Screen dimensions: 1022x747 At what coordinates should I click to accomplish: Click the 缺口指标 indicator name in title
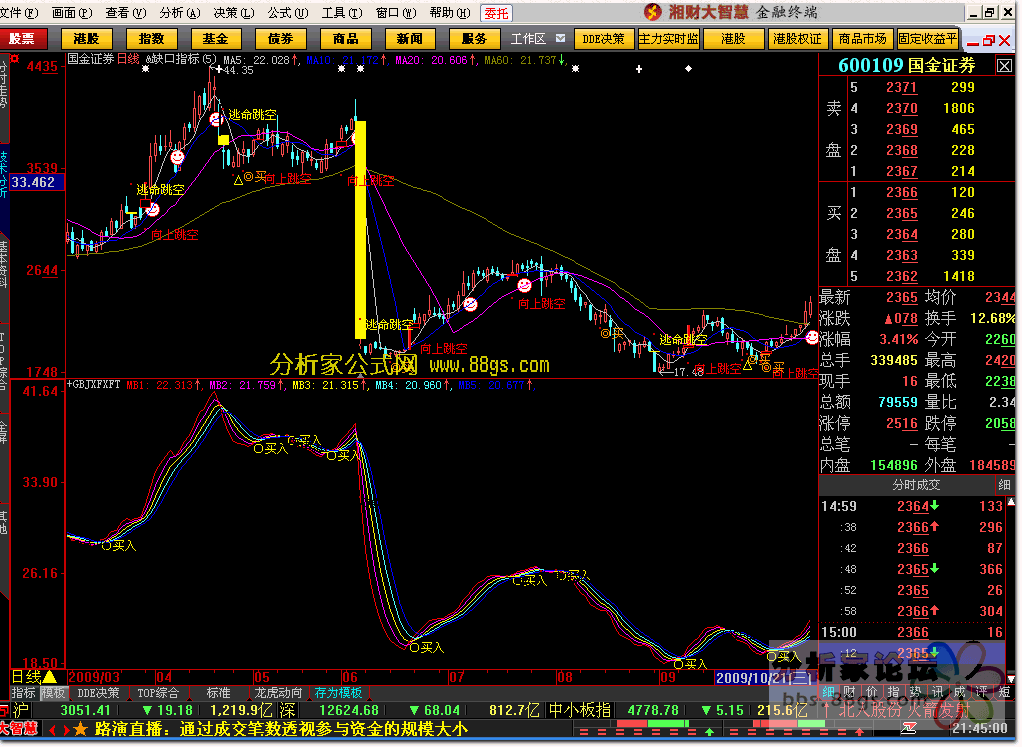tap(174, 59)
